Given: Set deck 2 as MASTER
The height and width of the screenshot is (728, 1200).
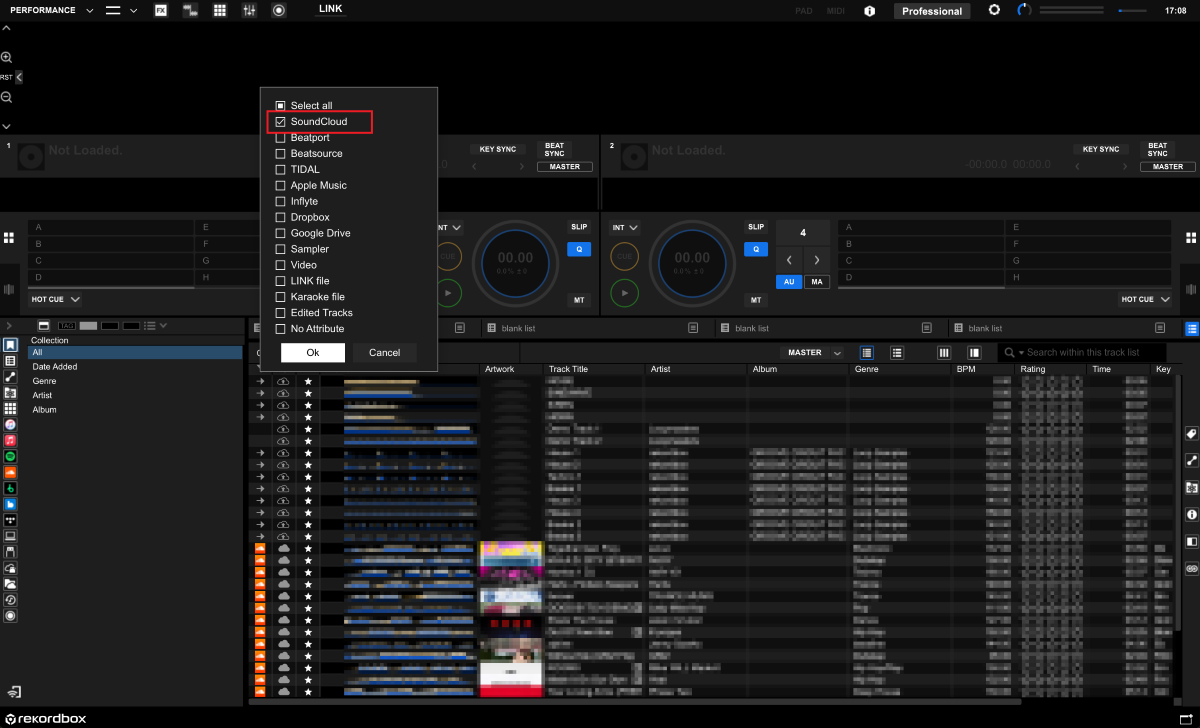Looking at the screenshot, I should coord(1168,167).
